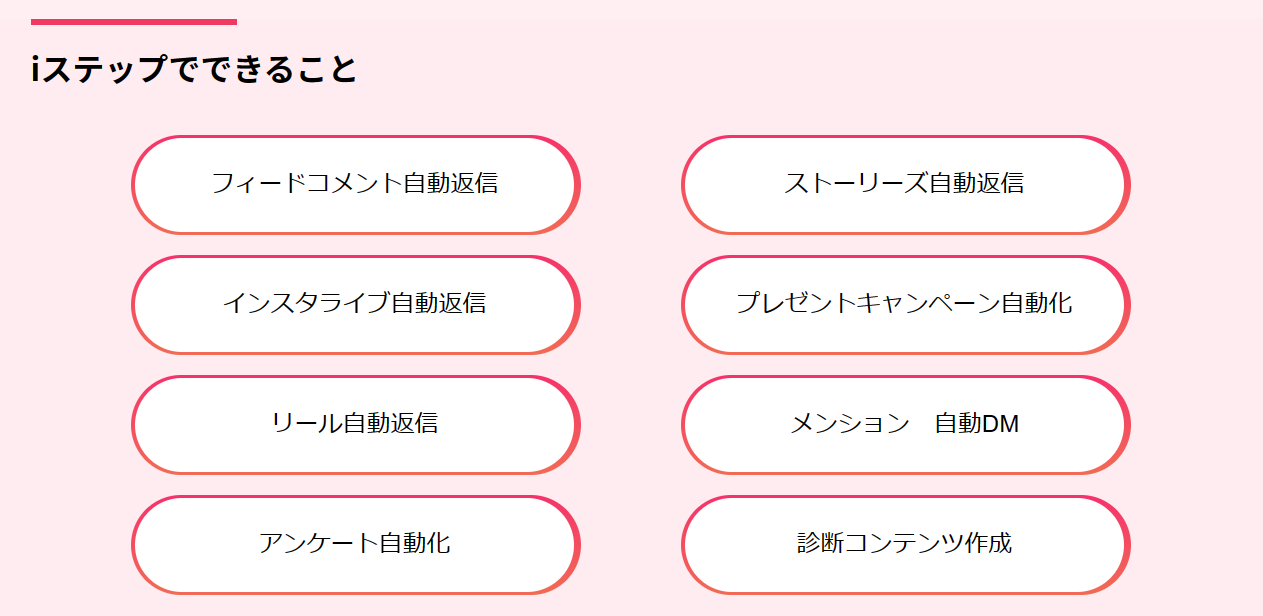Open Instagram Live auto-reply link
Viewport: 1263px width, 616px height.
tap(355, 304)
